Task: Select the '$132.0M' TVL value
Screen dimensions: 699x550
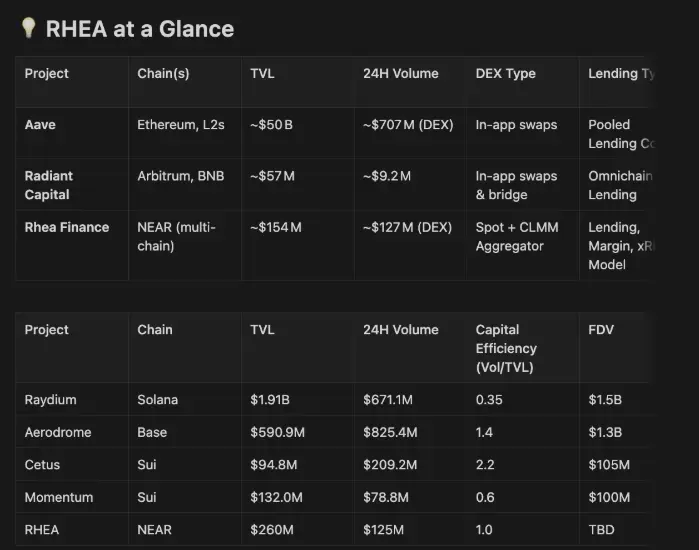Action: [276, 497]
